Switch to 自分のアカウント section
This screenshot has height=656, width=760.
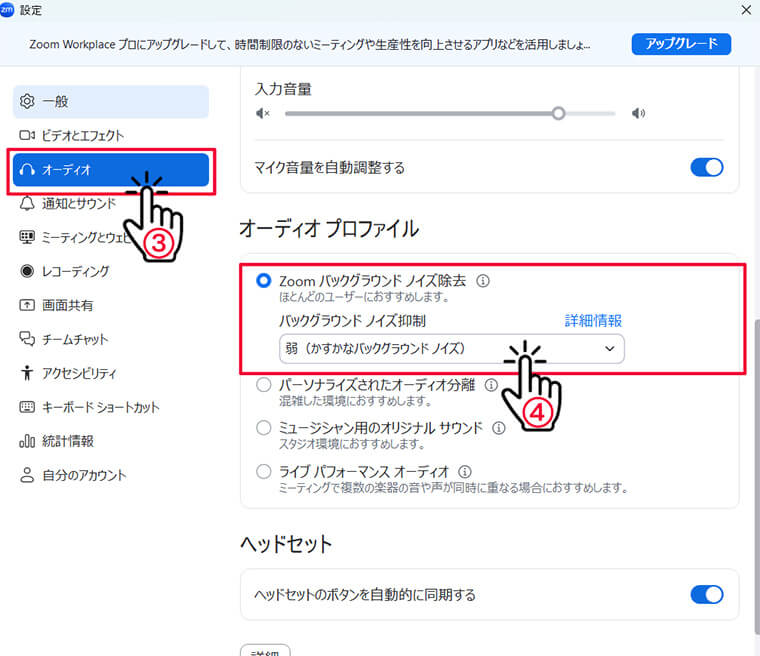[x=84, y=475]
